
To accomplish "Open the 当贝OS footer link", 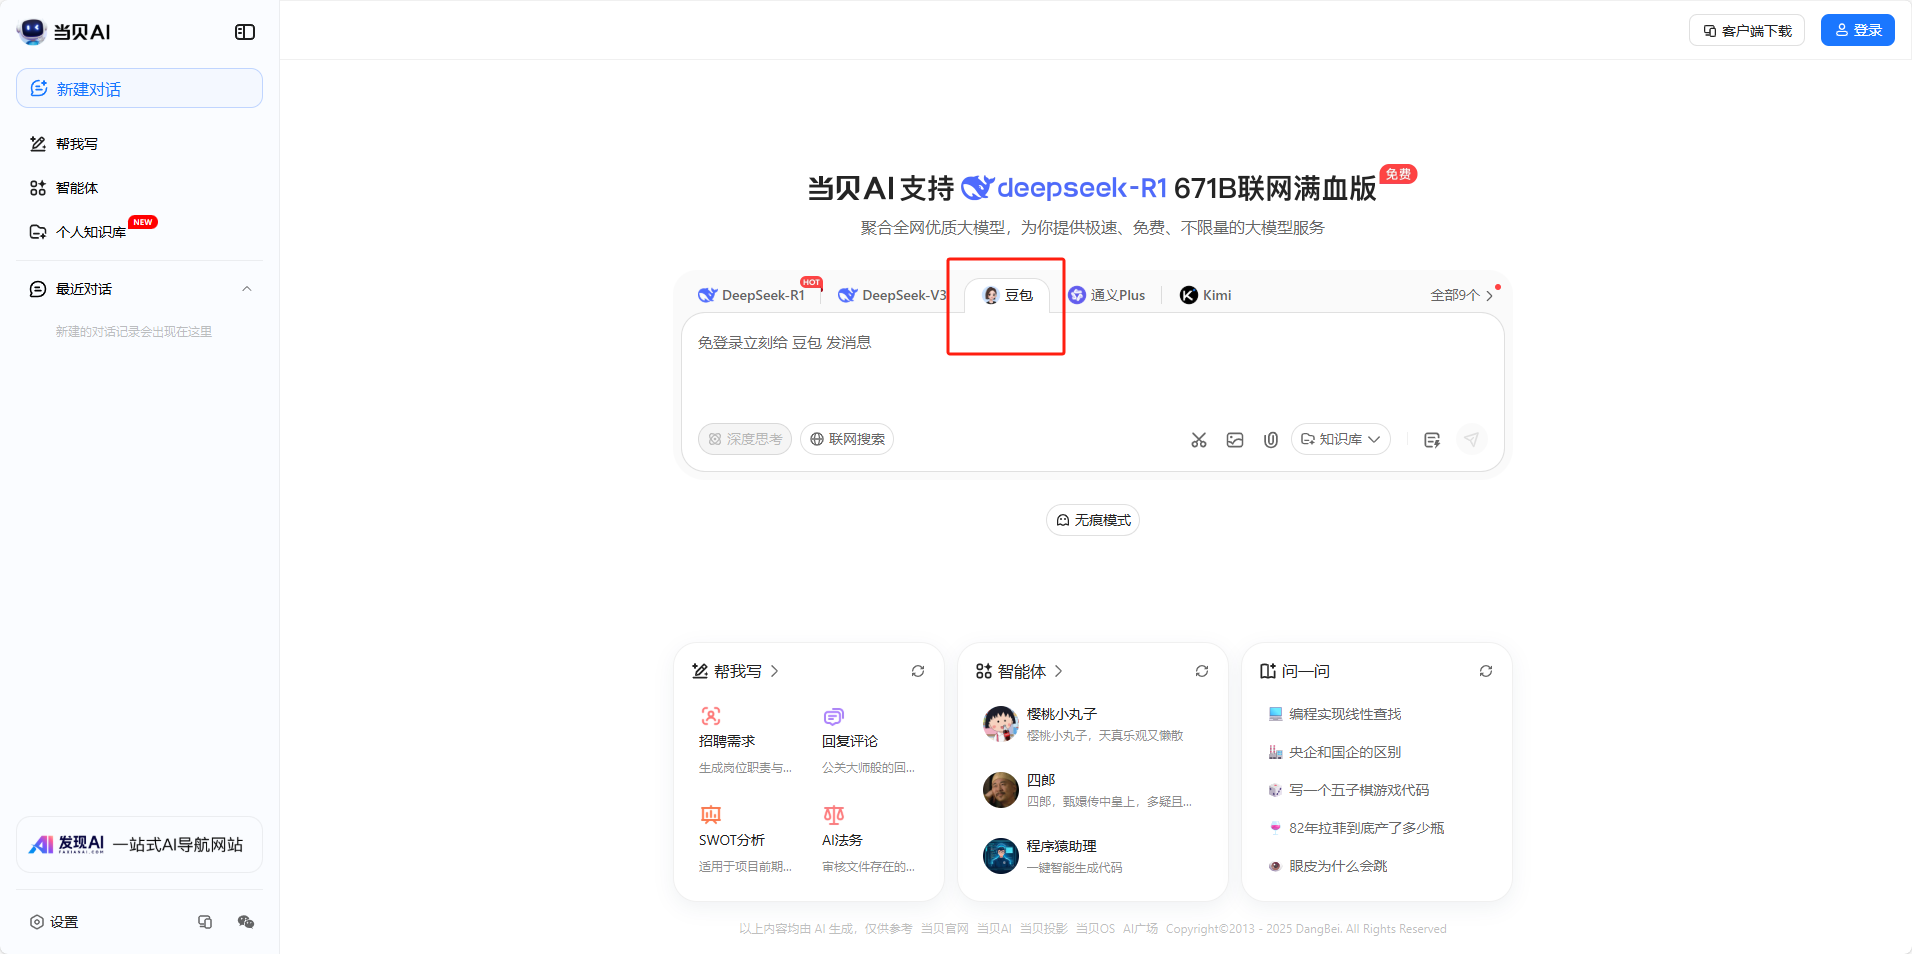I will click(1095, 929).
